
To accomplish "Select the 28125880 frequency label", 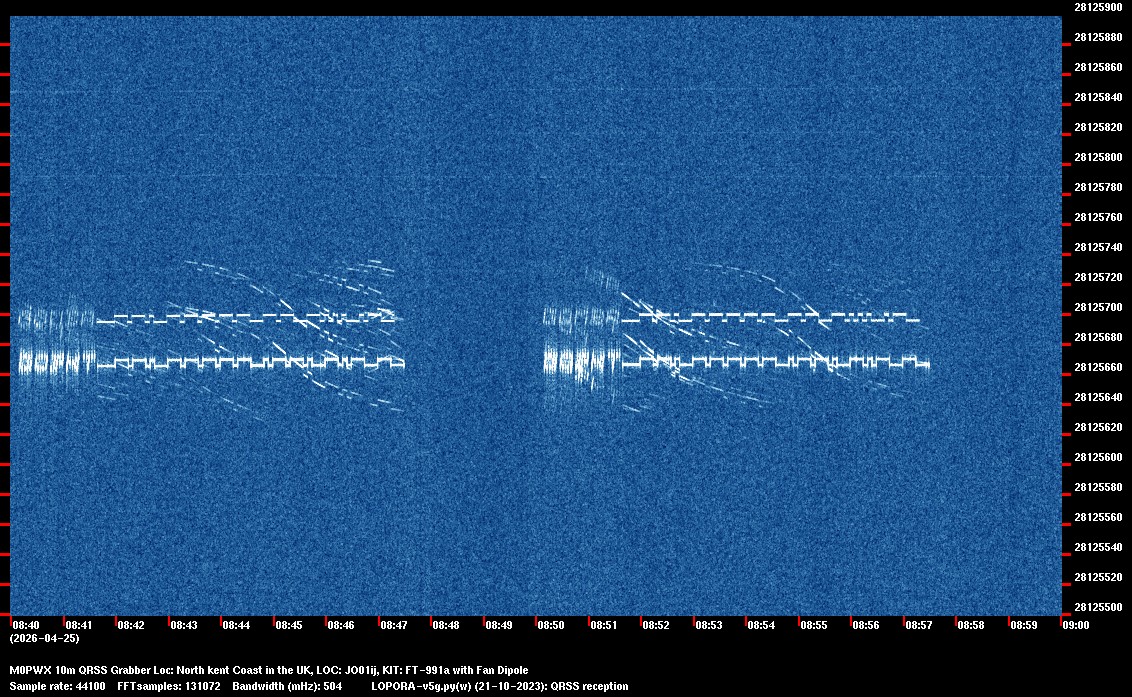I will click(1098, 38).
